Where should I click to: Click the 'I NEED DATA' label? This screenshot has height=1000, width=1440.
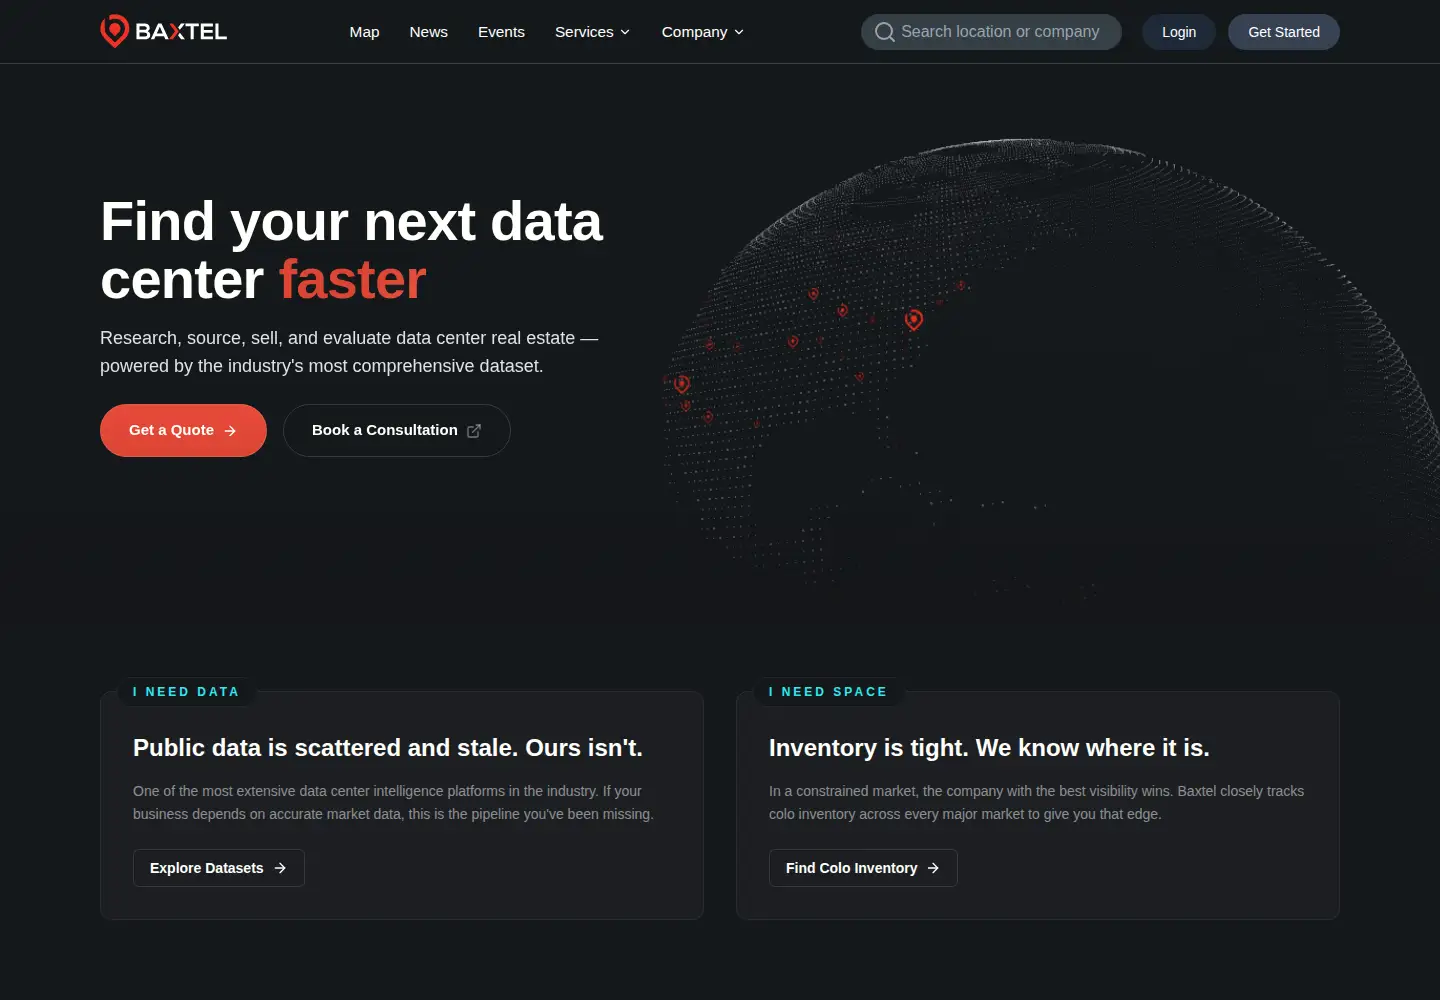186,692
